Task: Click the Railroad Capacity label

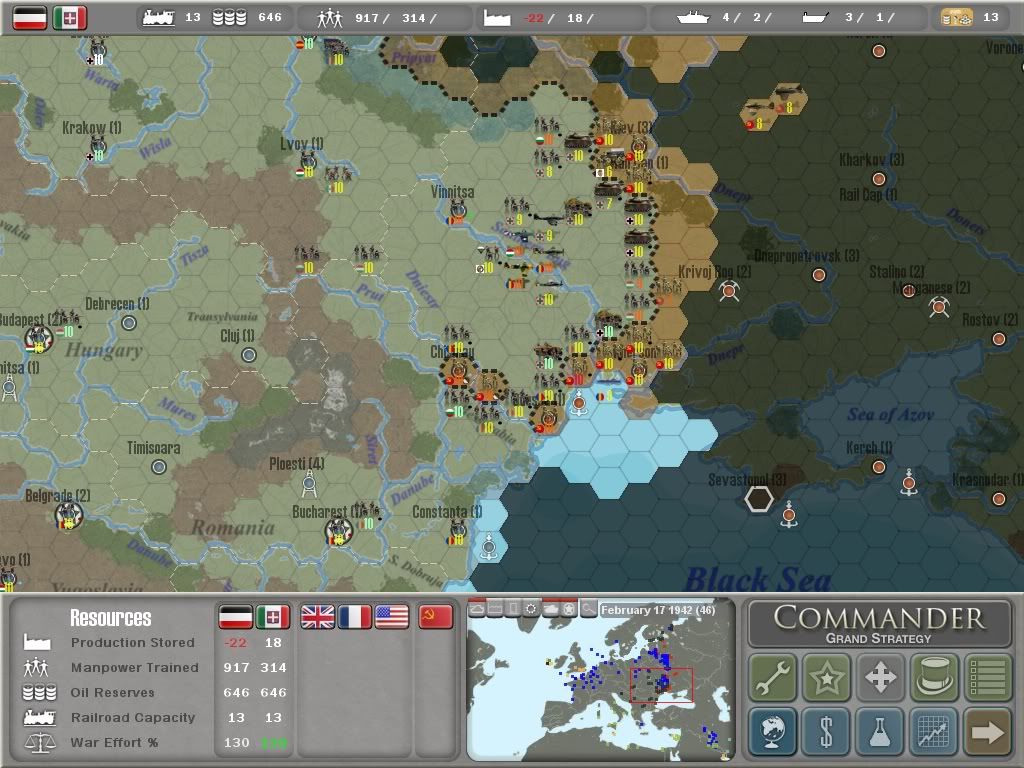Action: pyautogui.click(x=133, y=717)
